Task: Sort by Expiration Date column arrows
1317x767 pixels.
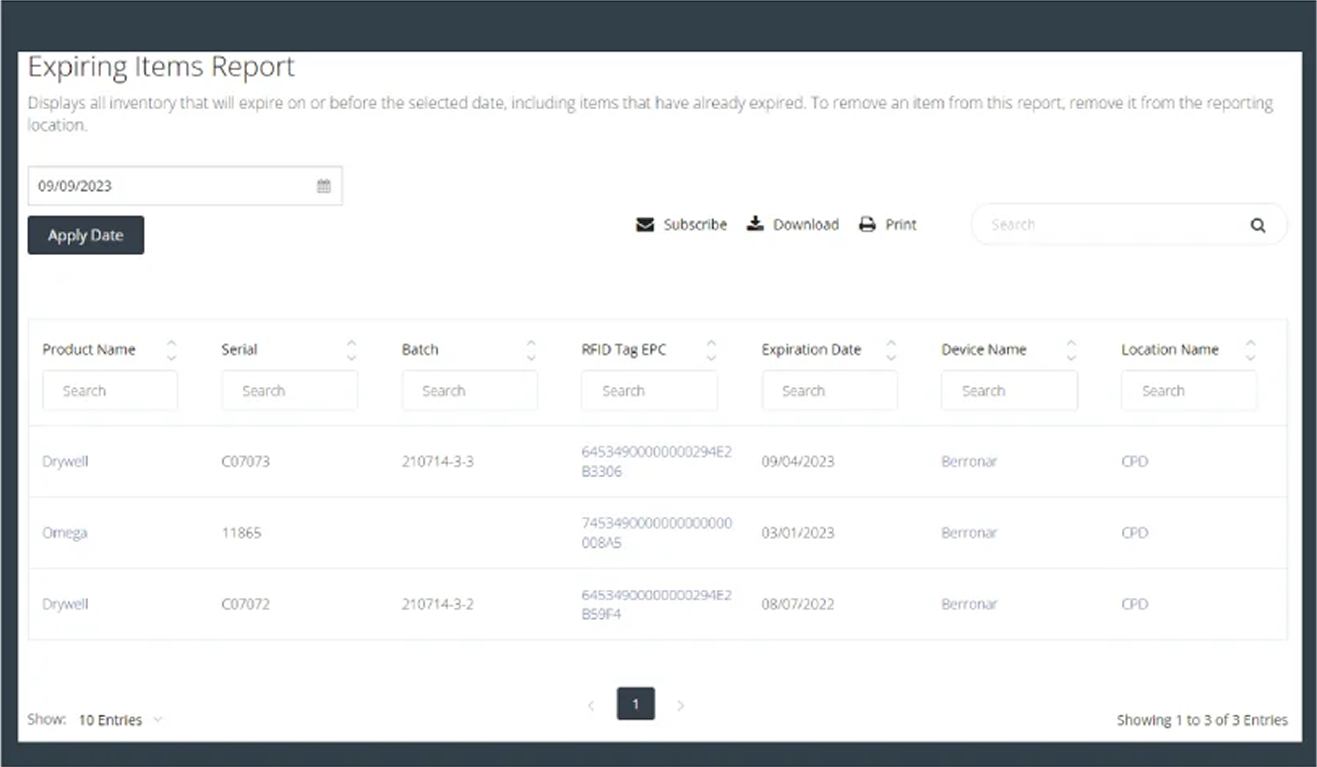Action: click(891, 350)
